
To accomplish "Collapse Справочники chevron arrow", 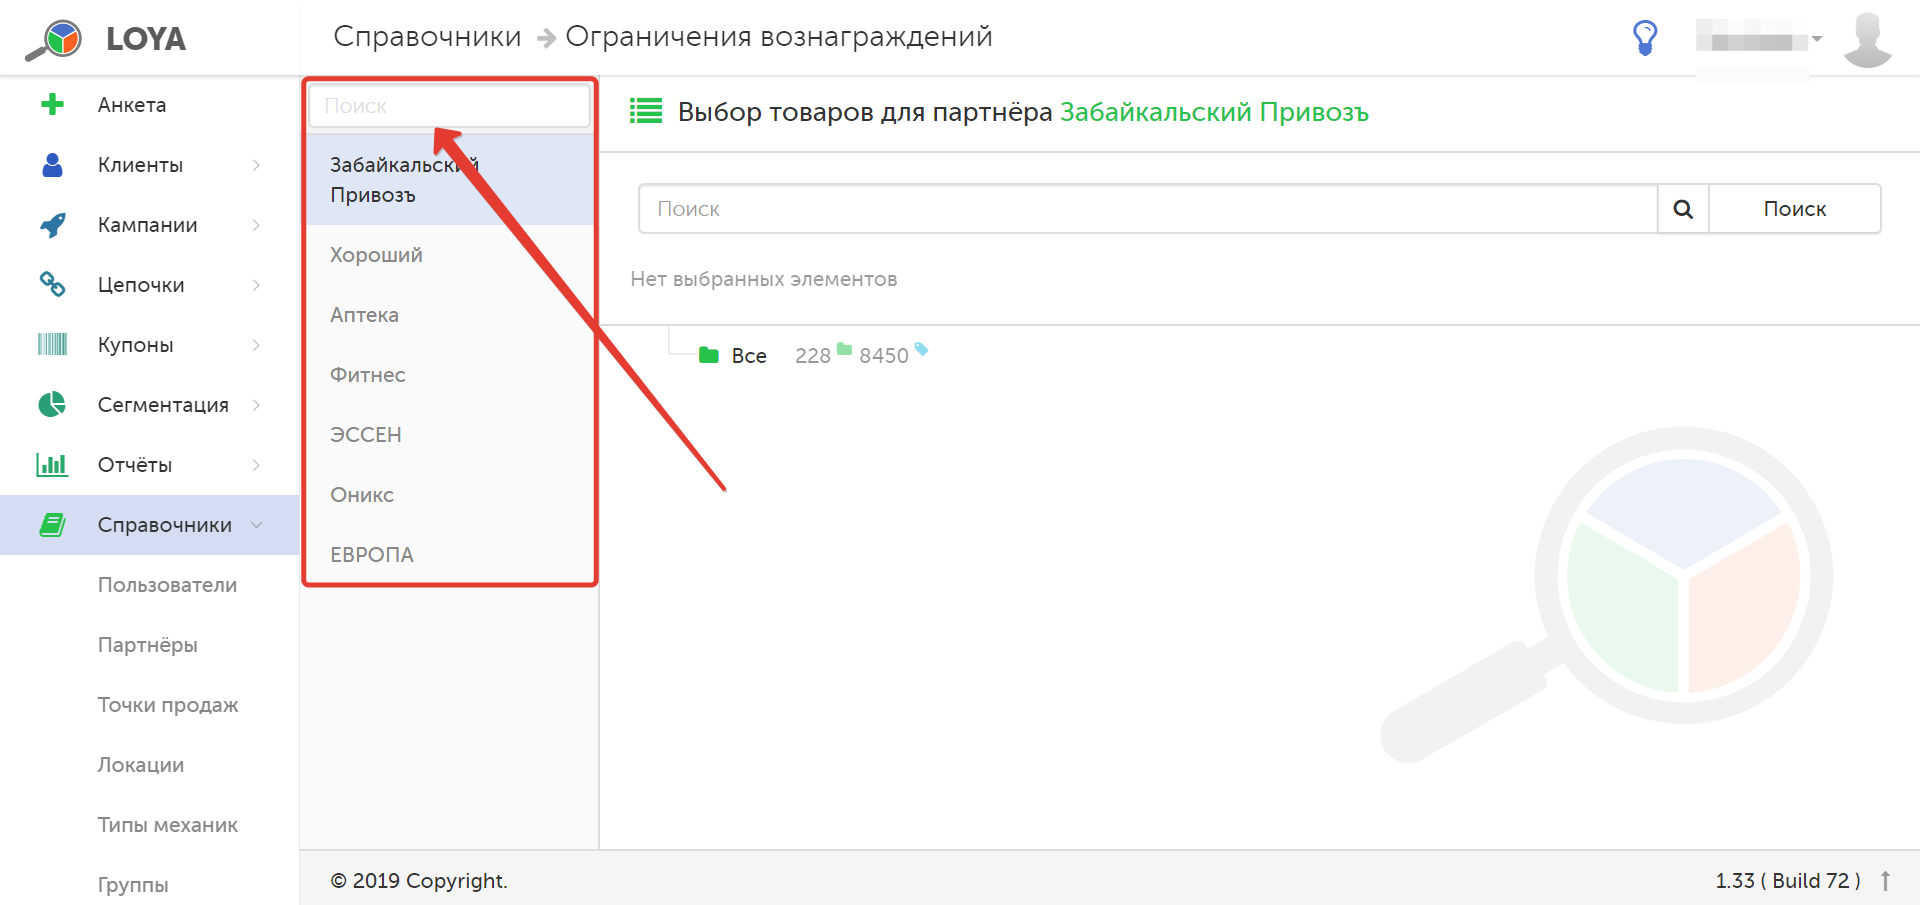I will pyautogui.click(x=257, y=525).
